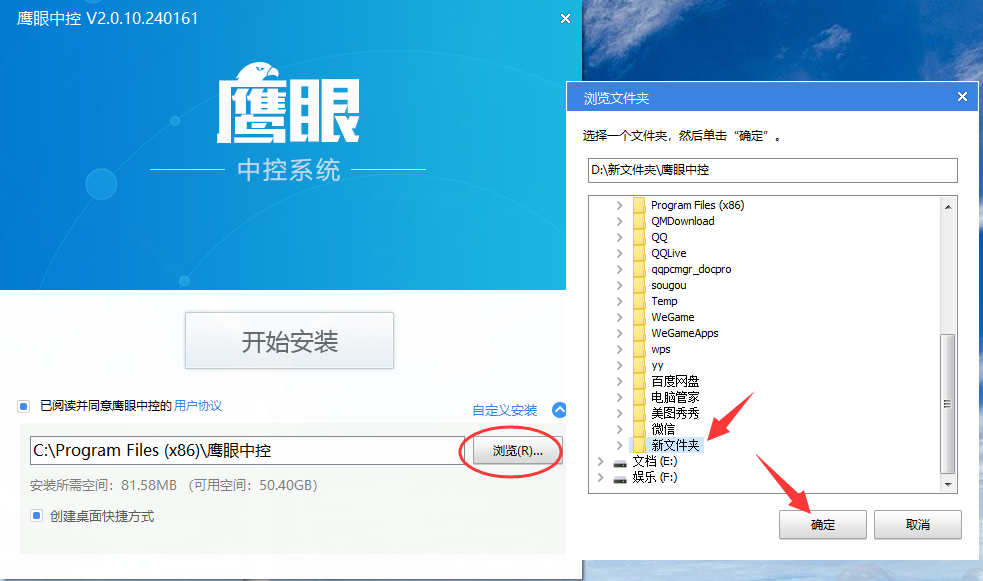
Task: Expand the WeGame folder
Action: (619, 317)
